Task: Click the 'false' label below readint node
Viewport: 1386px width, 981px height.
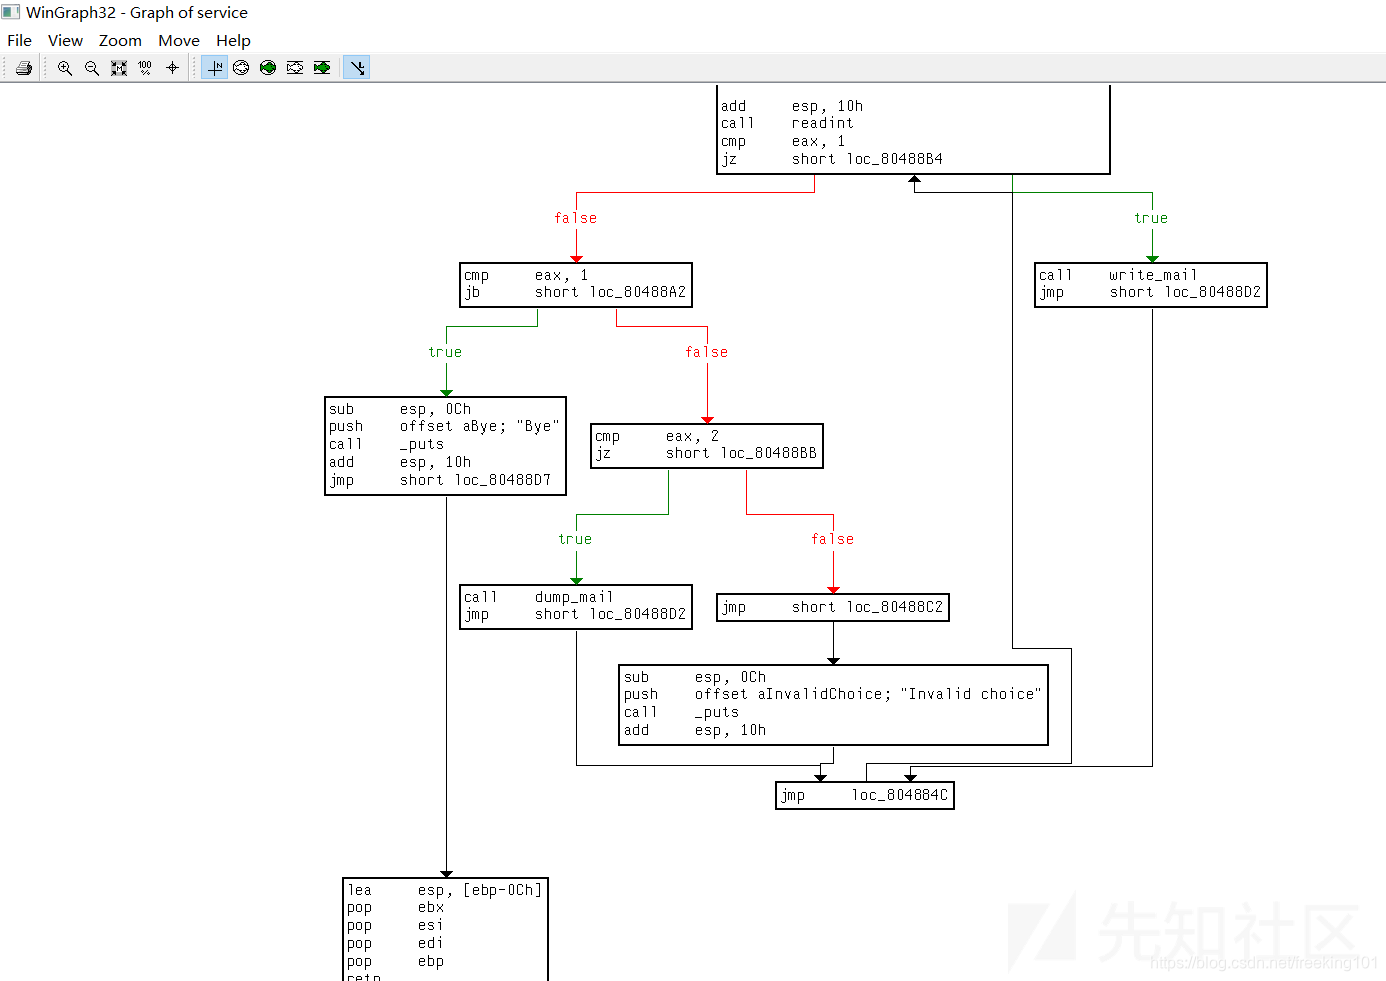Action: [x=576, y=218]
